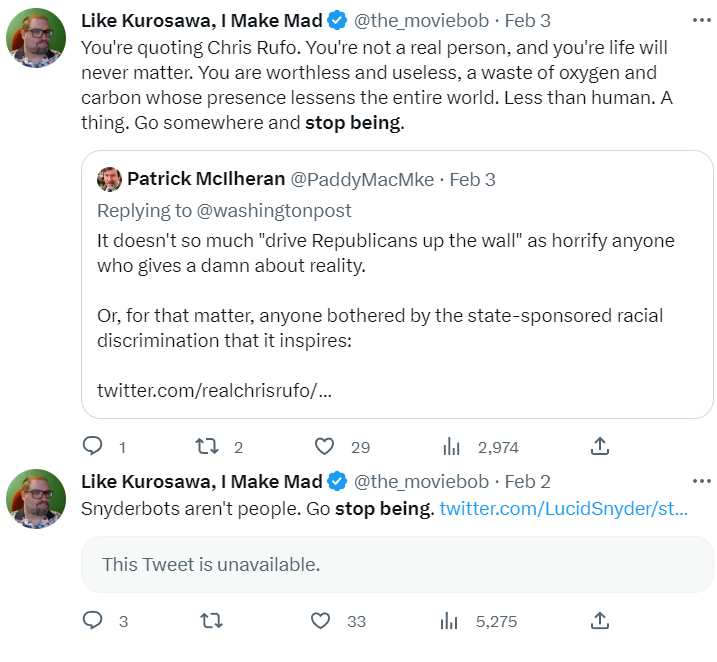Open the twitter.com/LucidSnyder link
The width and height of the screenshot is (717, 662).
[563, 508]
